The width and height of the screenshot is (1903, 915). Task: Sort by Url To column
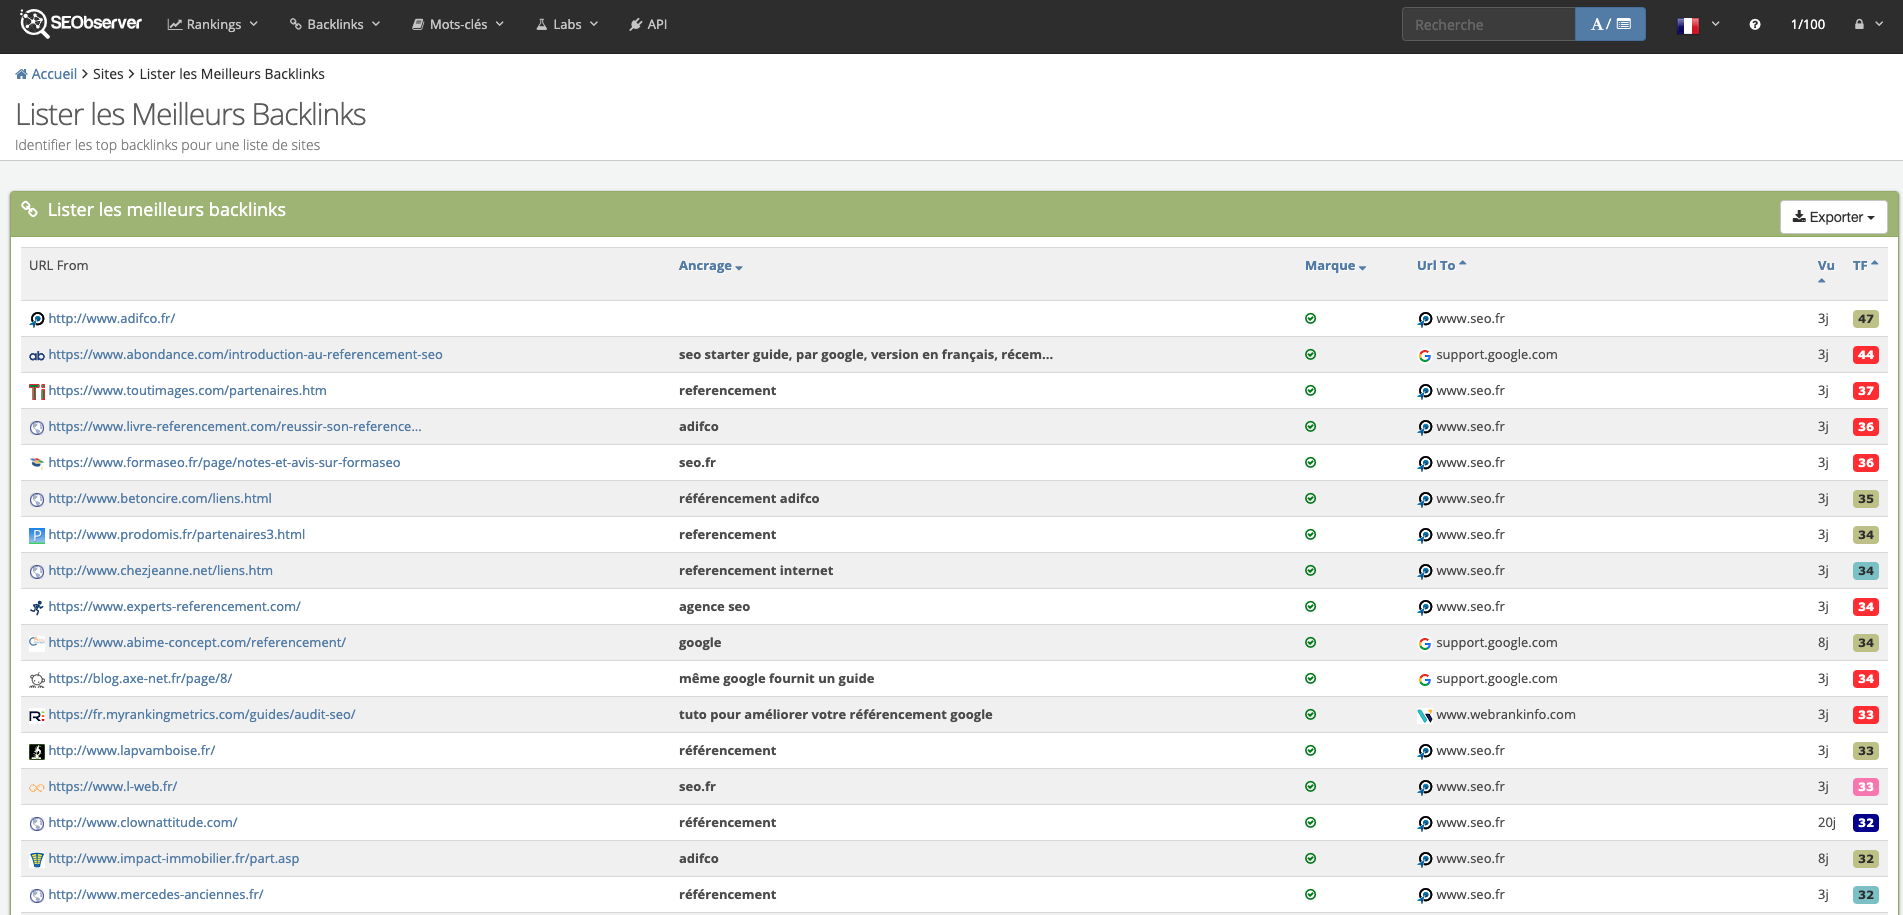1441,266
